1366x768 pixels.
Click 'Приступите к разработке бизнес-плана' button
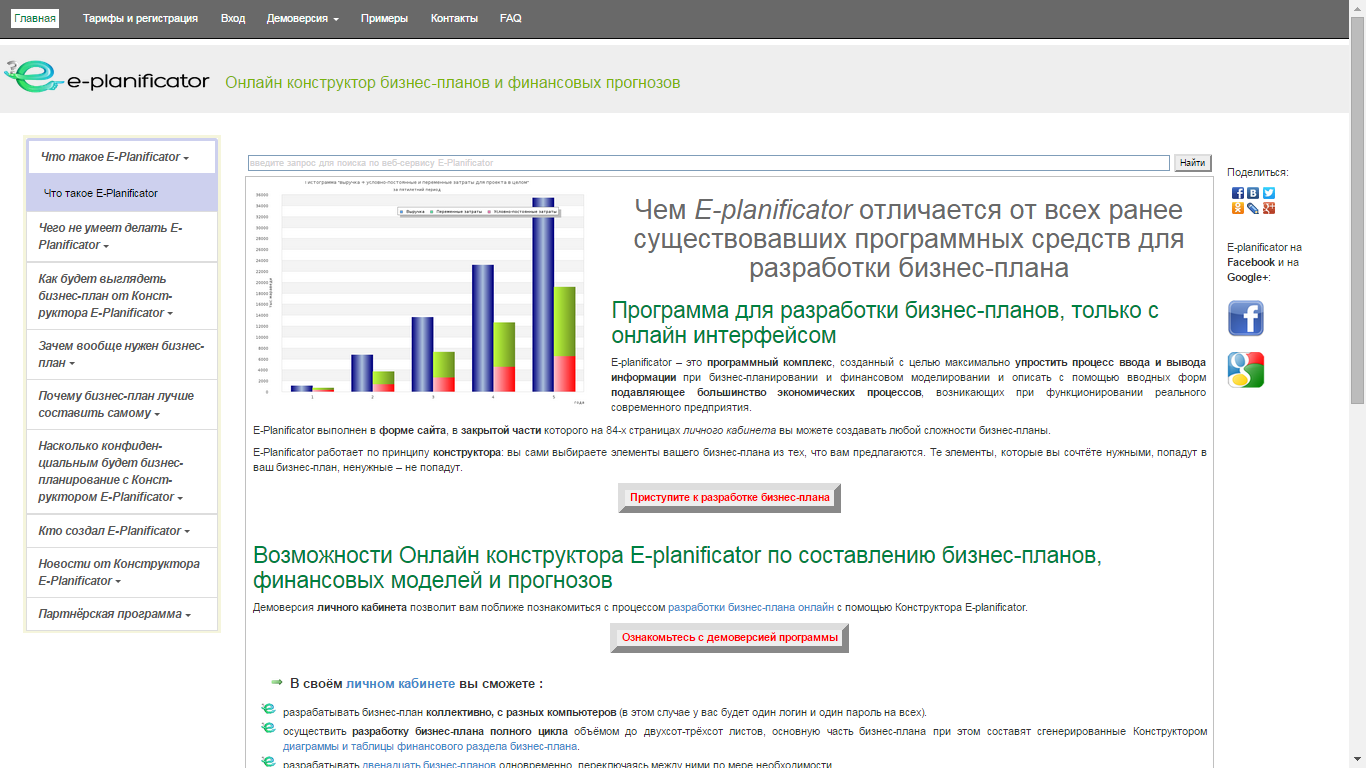coord(729,497)
